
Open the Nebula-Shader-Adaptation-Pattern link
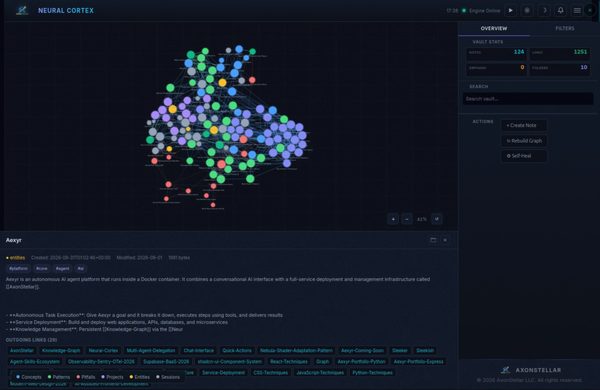coord(296,350)
